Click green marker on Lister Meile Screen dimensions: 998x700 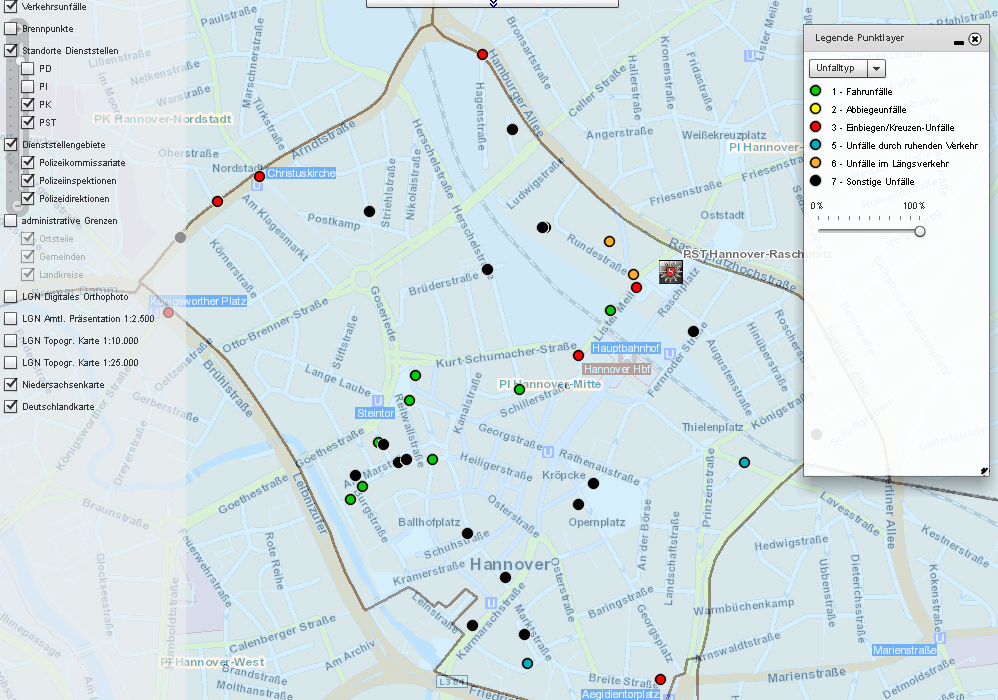coord(610,311)
